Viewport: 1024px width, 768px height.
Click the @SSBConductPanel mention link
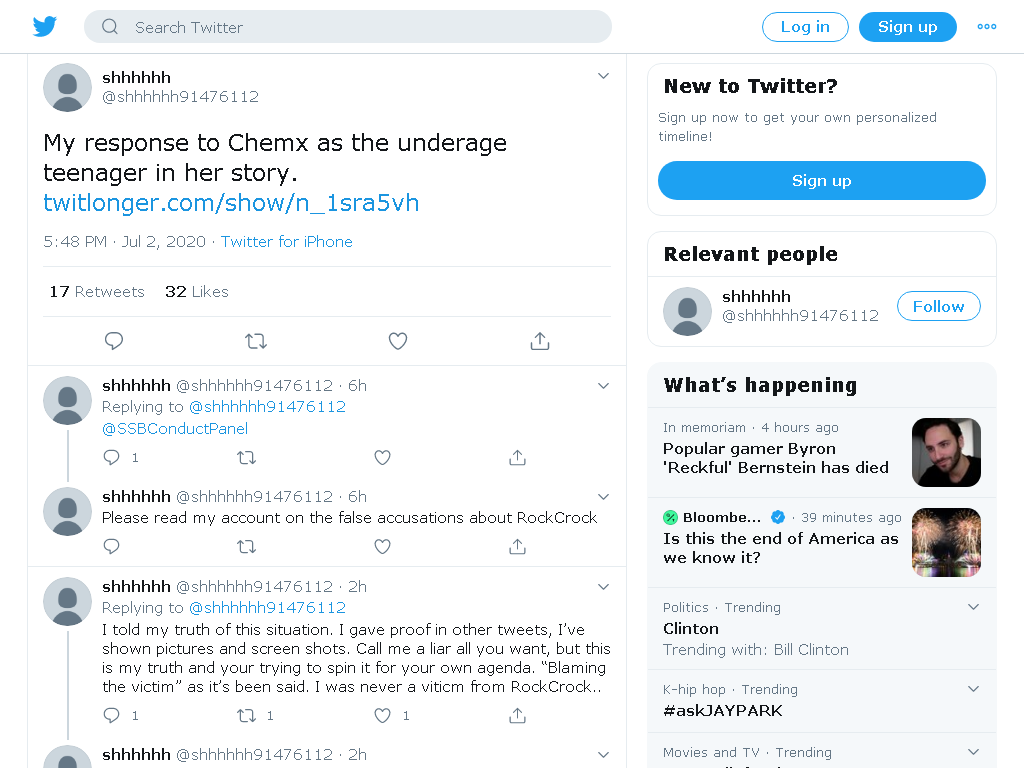[x=175, y=428]
